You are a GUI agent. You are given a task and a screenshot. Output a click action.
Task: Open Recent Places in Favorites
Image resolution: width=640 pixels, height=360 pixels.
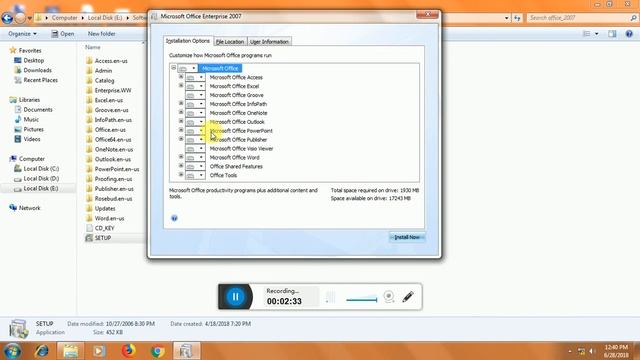click(36, 80)
